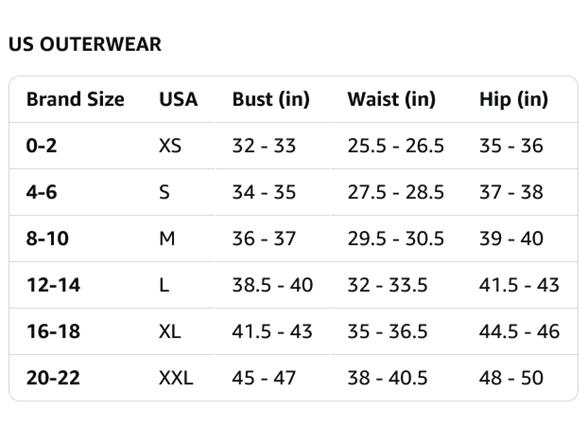Select the Brand Size column header
The height and width of the screenshot is (441, 588).
[75, 99]
